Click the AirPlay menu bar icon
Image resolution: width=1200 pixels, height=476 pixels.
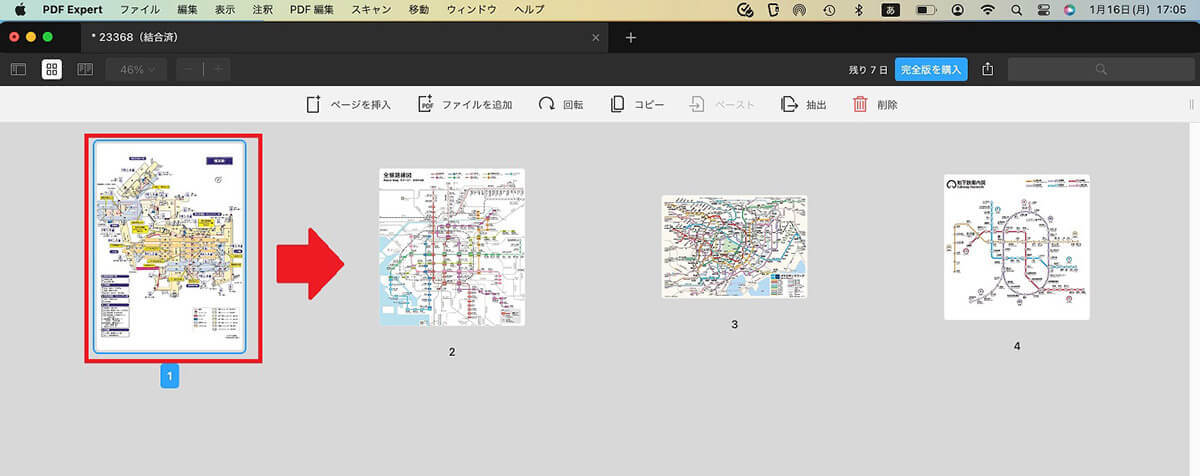click(x=800, y=9)
